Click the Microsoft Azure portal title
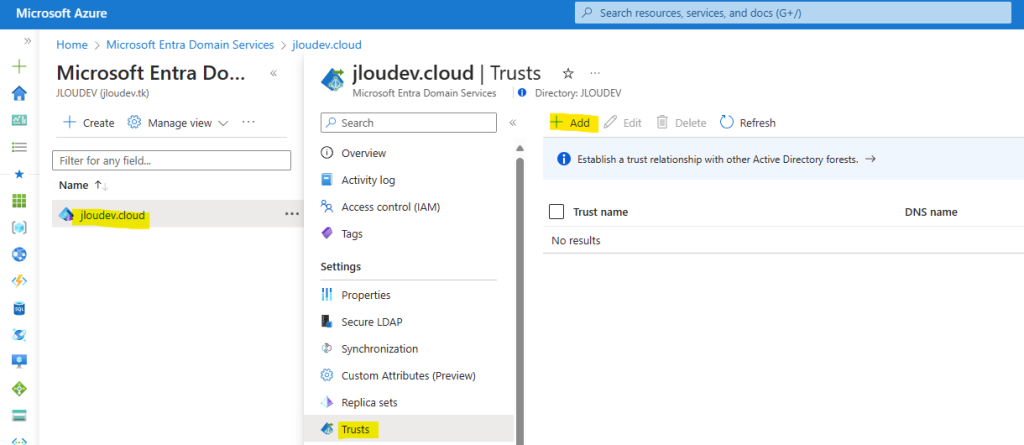This screenshot has width=1024, height=445. (62, 13)
